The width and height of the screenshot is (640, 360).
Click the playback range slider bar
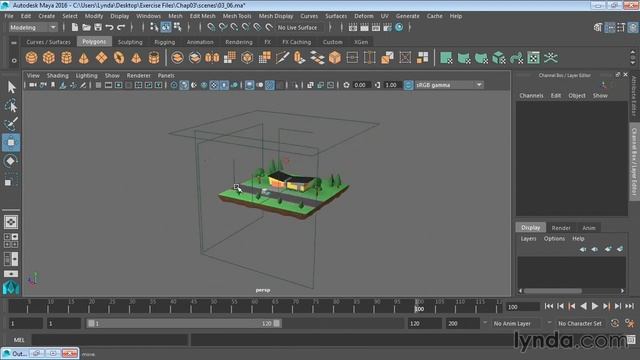[184, 323]
